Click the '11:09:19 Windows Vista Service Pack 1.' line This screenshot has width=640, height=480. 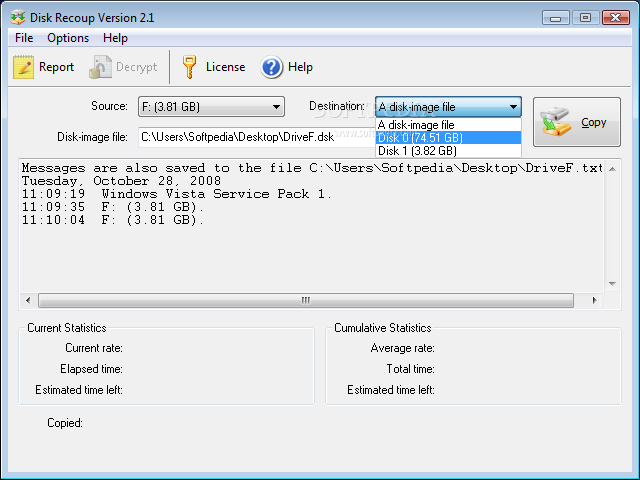(x=177, y=194)
